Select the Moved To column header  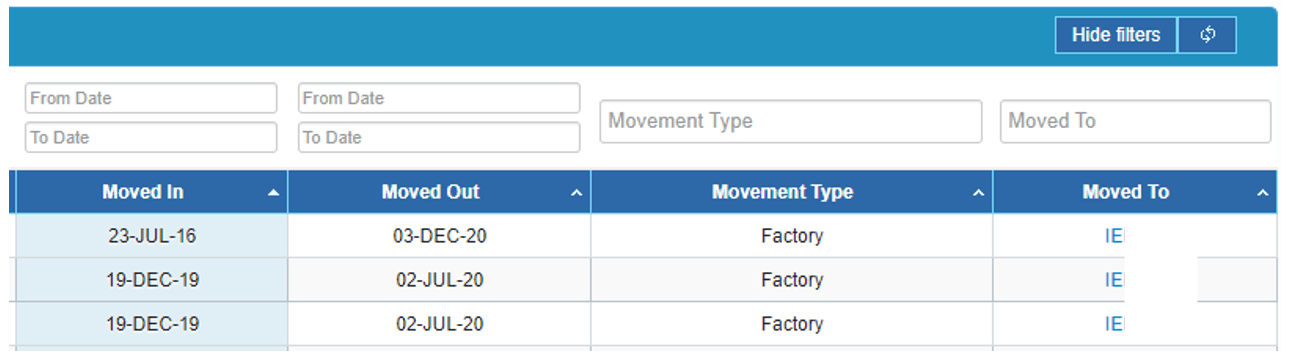point(1135,192)
